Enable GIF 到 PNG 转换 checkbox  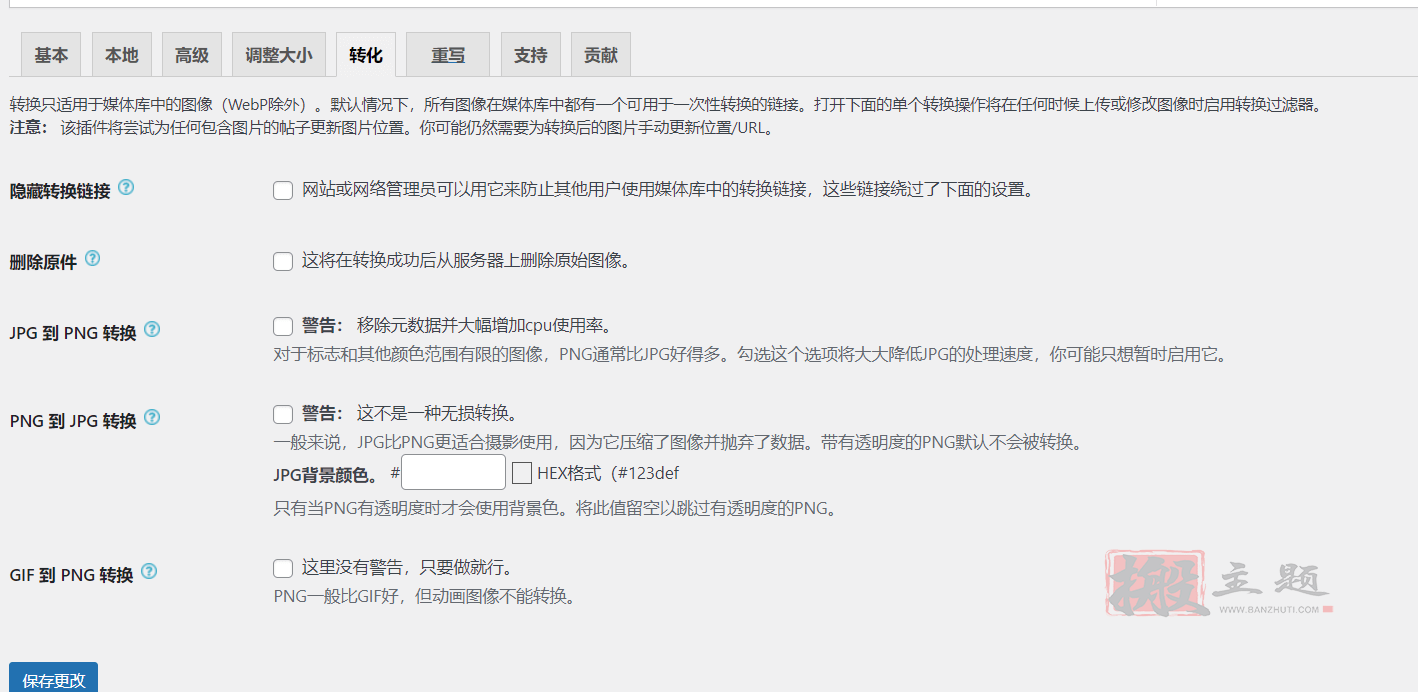tap(283, 568)
